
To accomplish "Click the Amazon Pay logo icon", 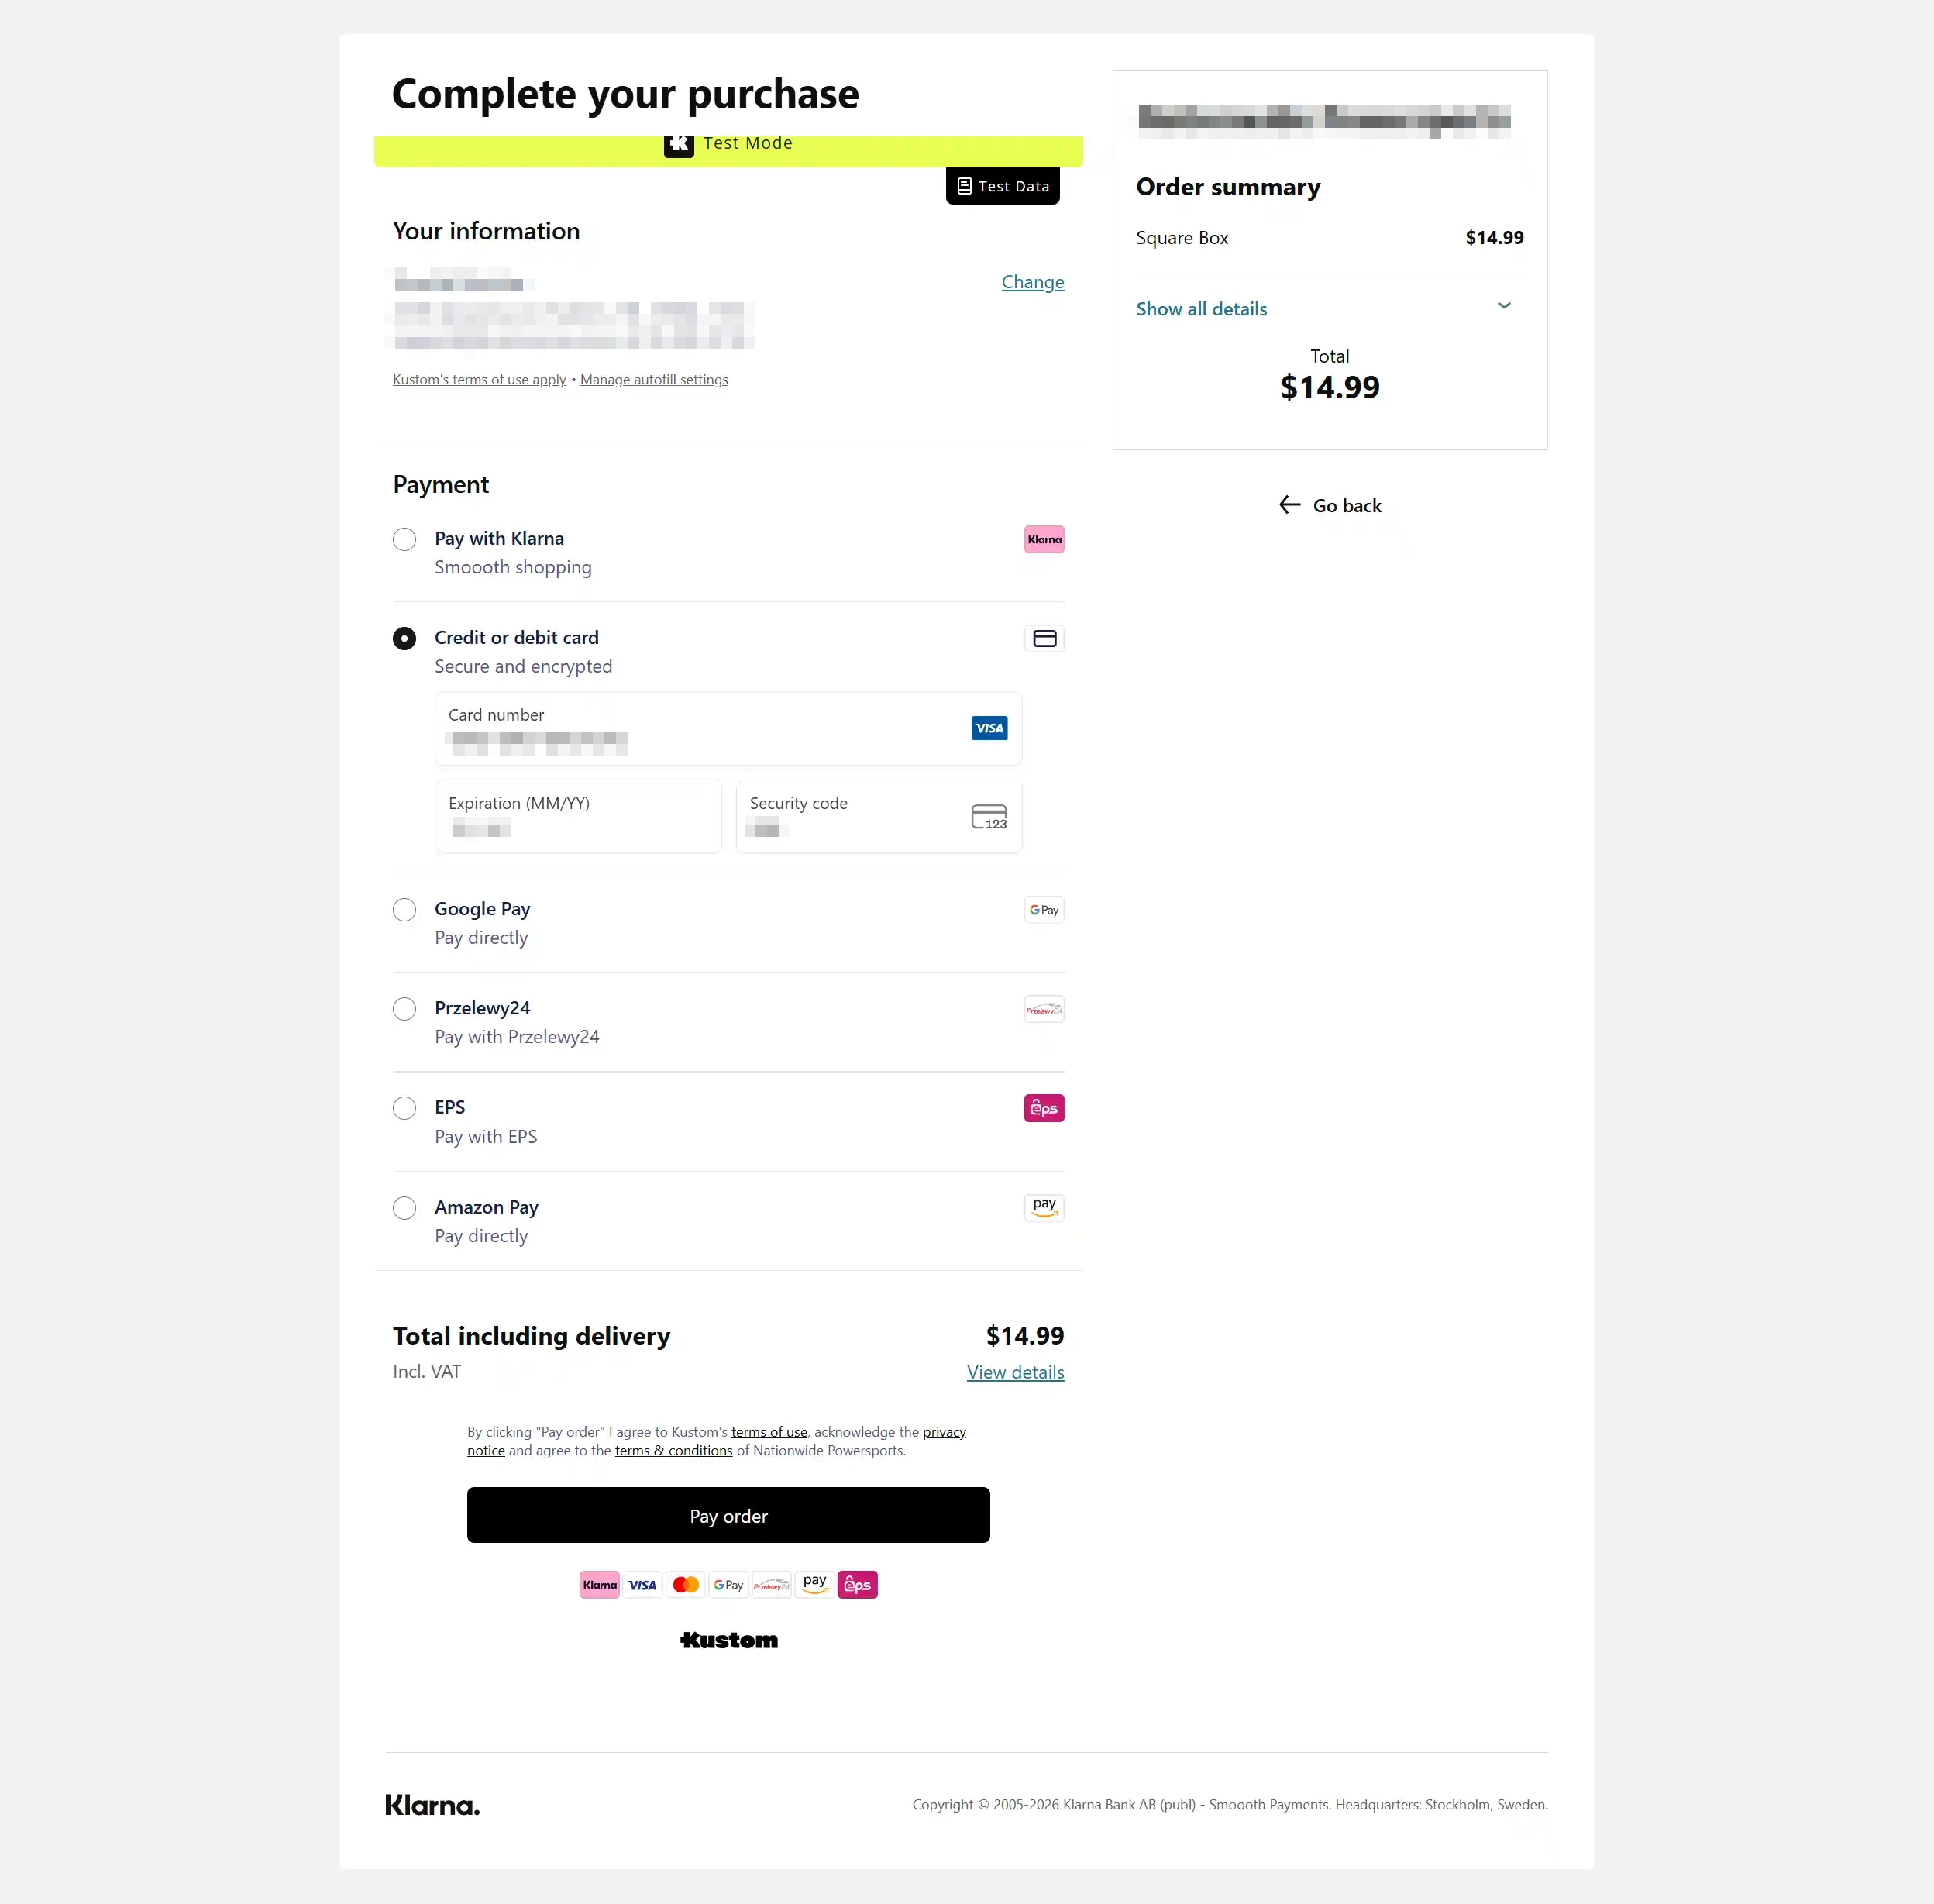I will click(x=1044, y=1207).
